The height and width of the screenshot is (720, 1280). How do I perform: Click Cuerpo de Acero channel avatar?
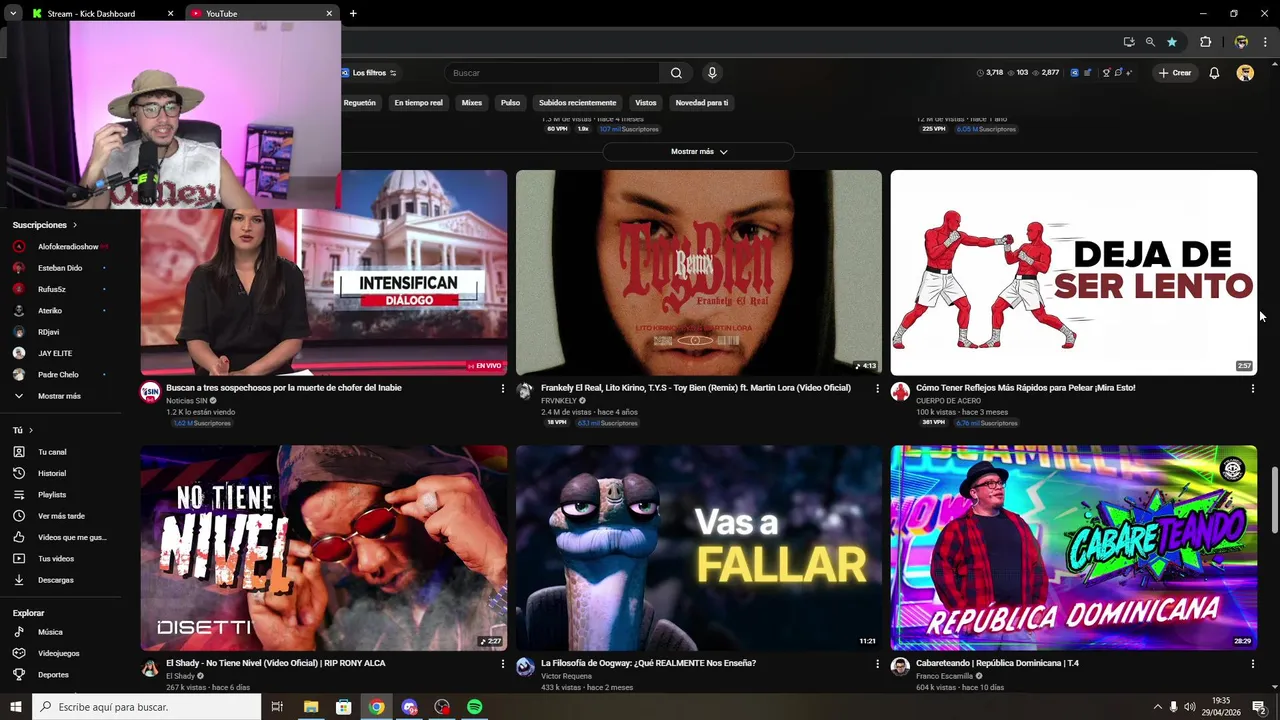(x=900, y=392)
